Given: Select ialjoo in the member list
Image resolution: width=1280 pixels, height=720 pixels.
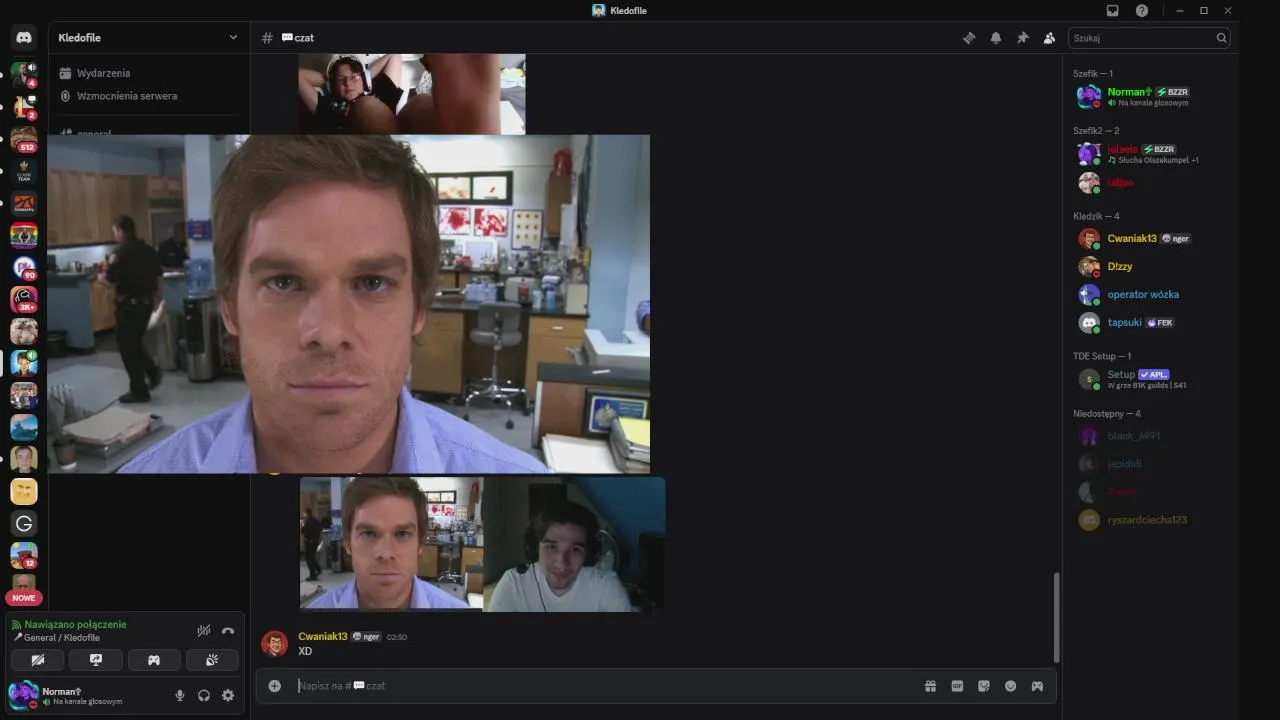Looking at the screenshot, I should (1150, 182).
